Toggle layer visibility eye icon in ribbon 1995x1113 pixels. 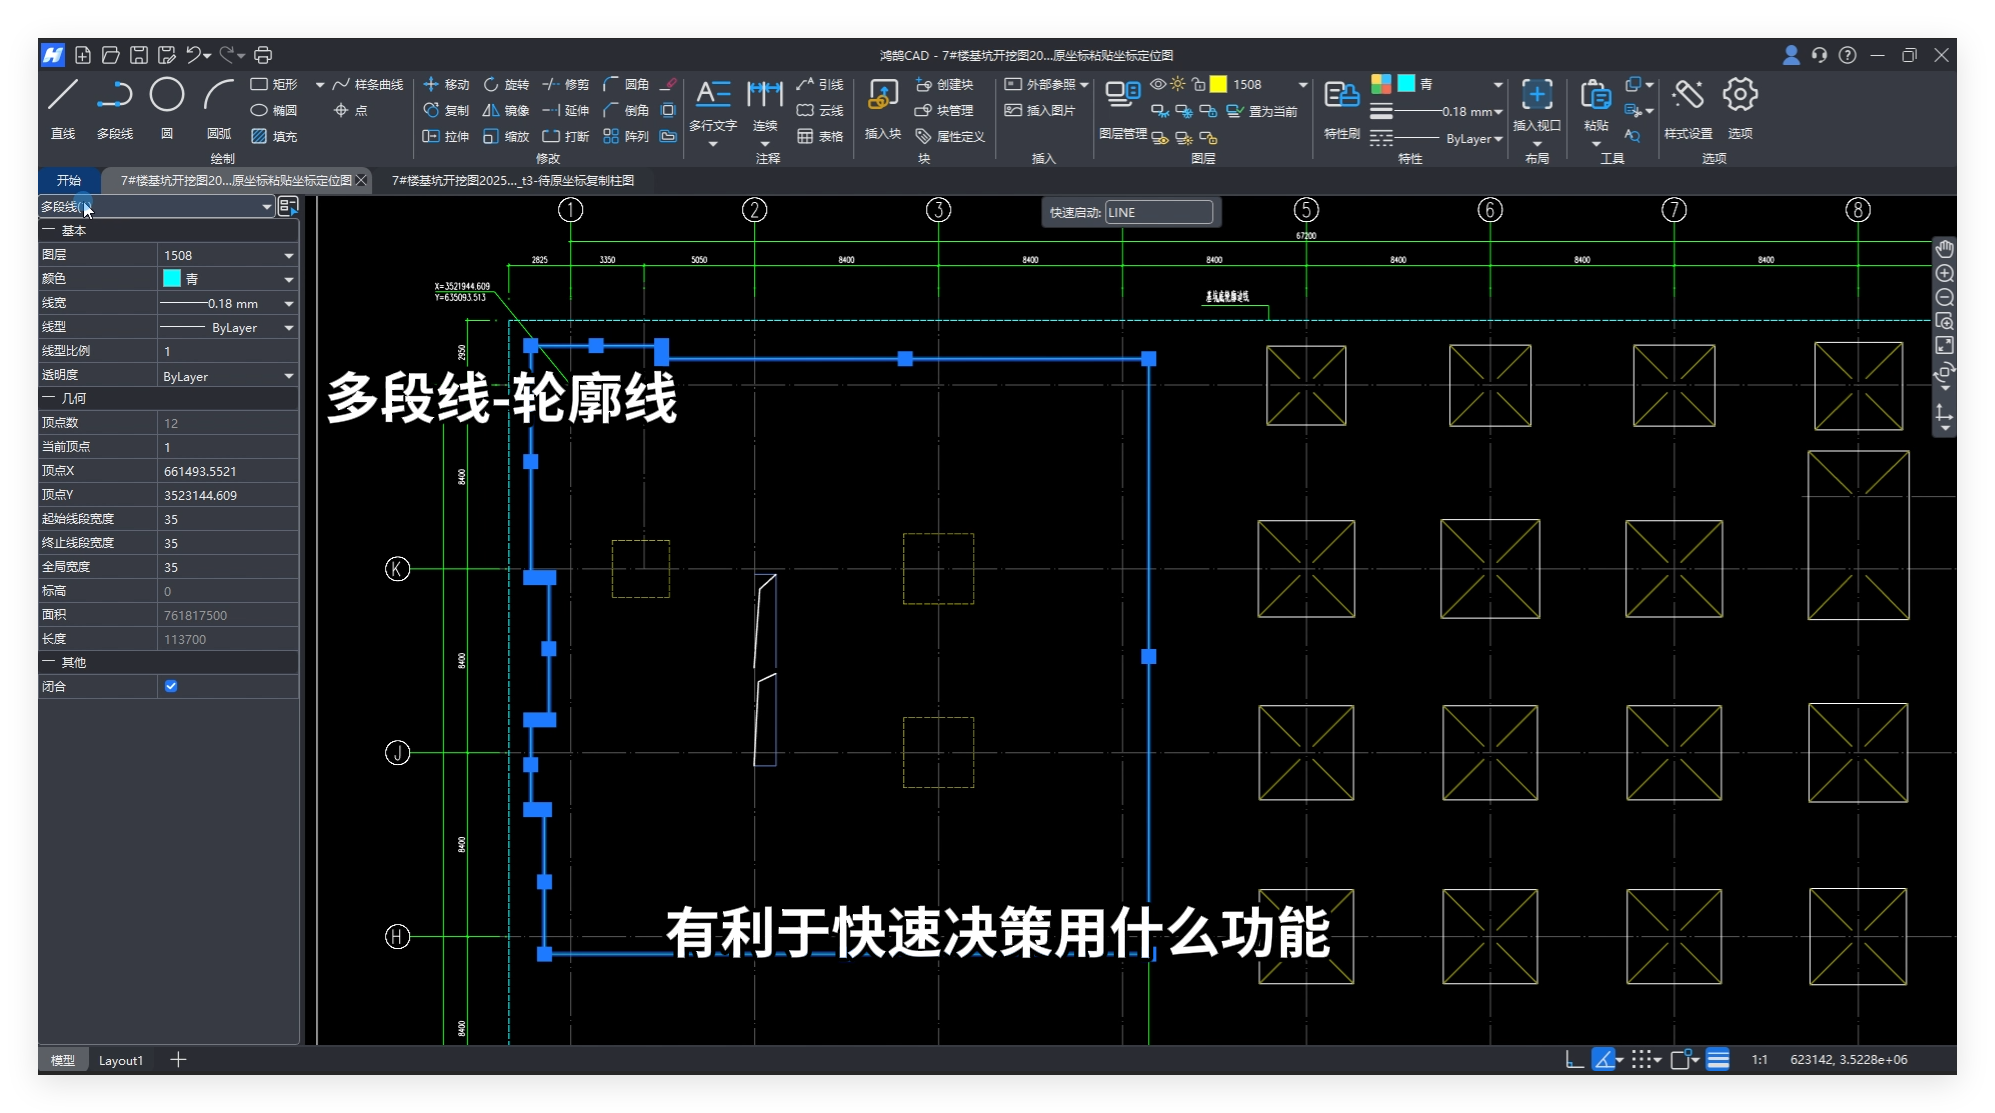click(x=1158, y=84)
